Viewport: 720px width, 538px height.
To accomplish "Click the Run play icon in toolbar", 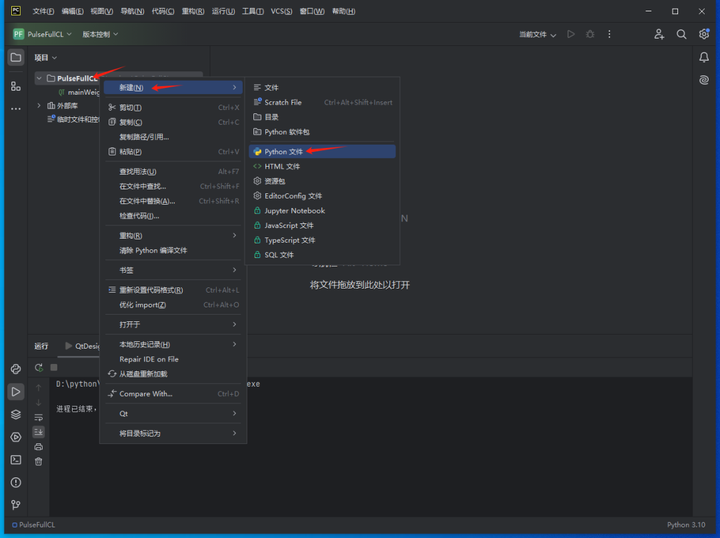I will pos(570,34).
